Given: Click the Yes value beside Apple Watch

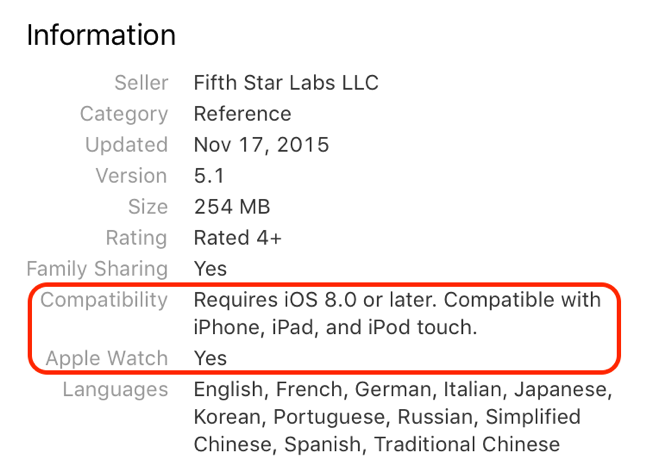Looking at the screenshot, I should [x=210, y=358].
